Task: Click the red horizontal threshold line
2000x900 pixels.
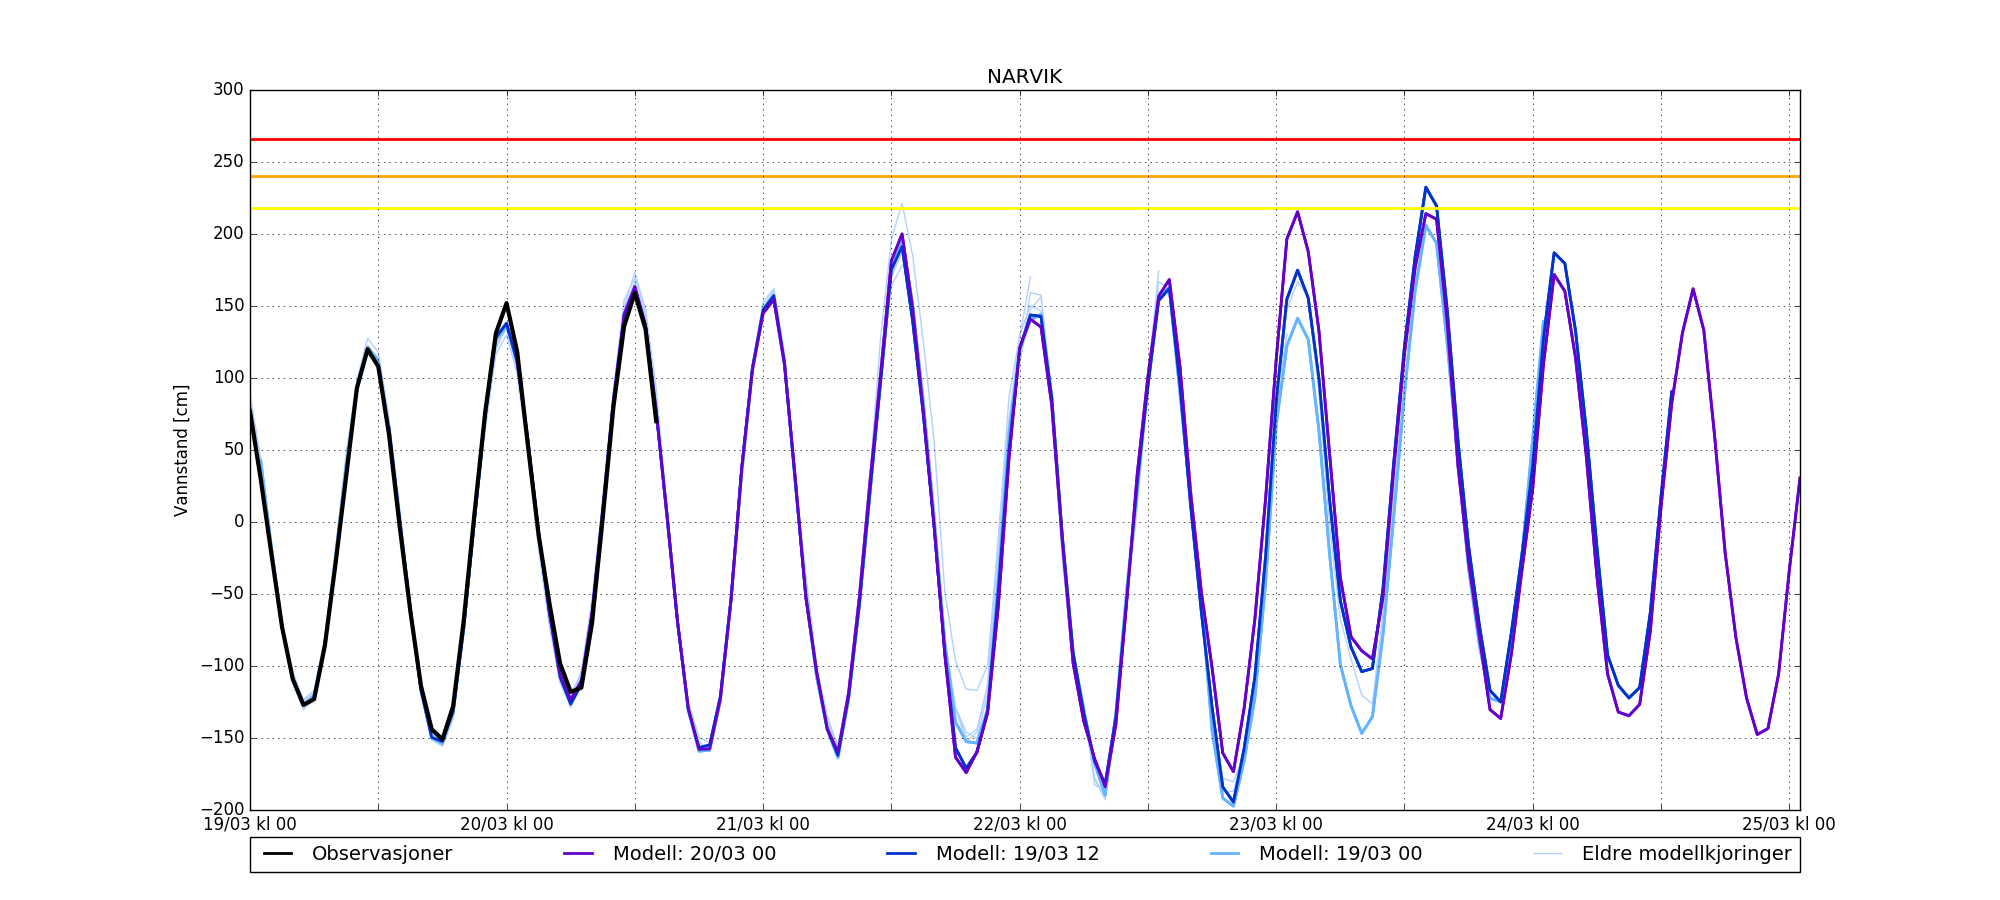Action: (x=1025, y=139)
